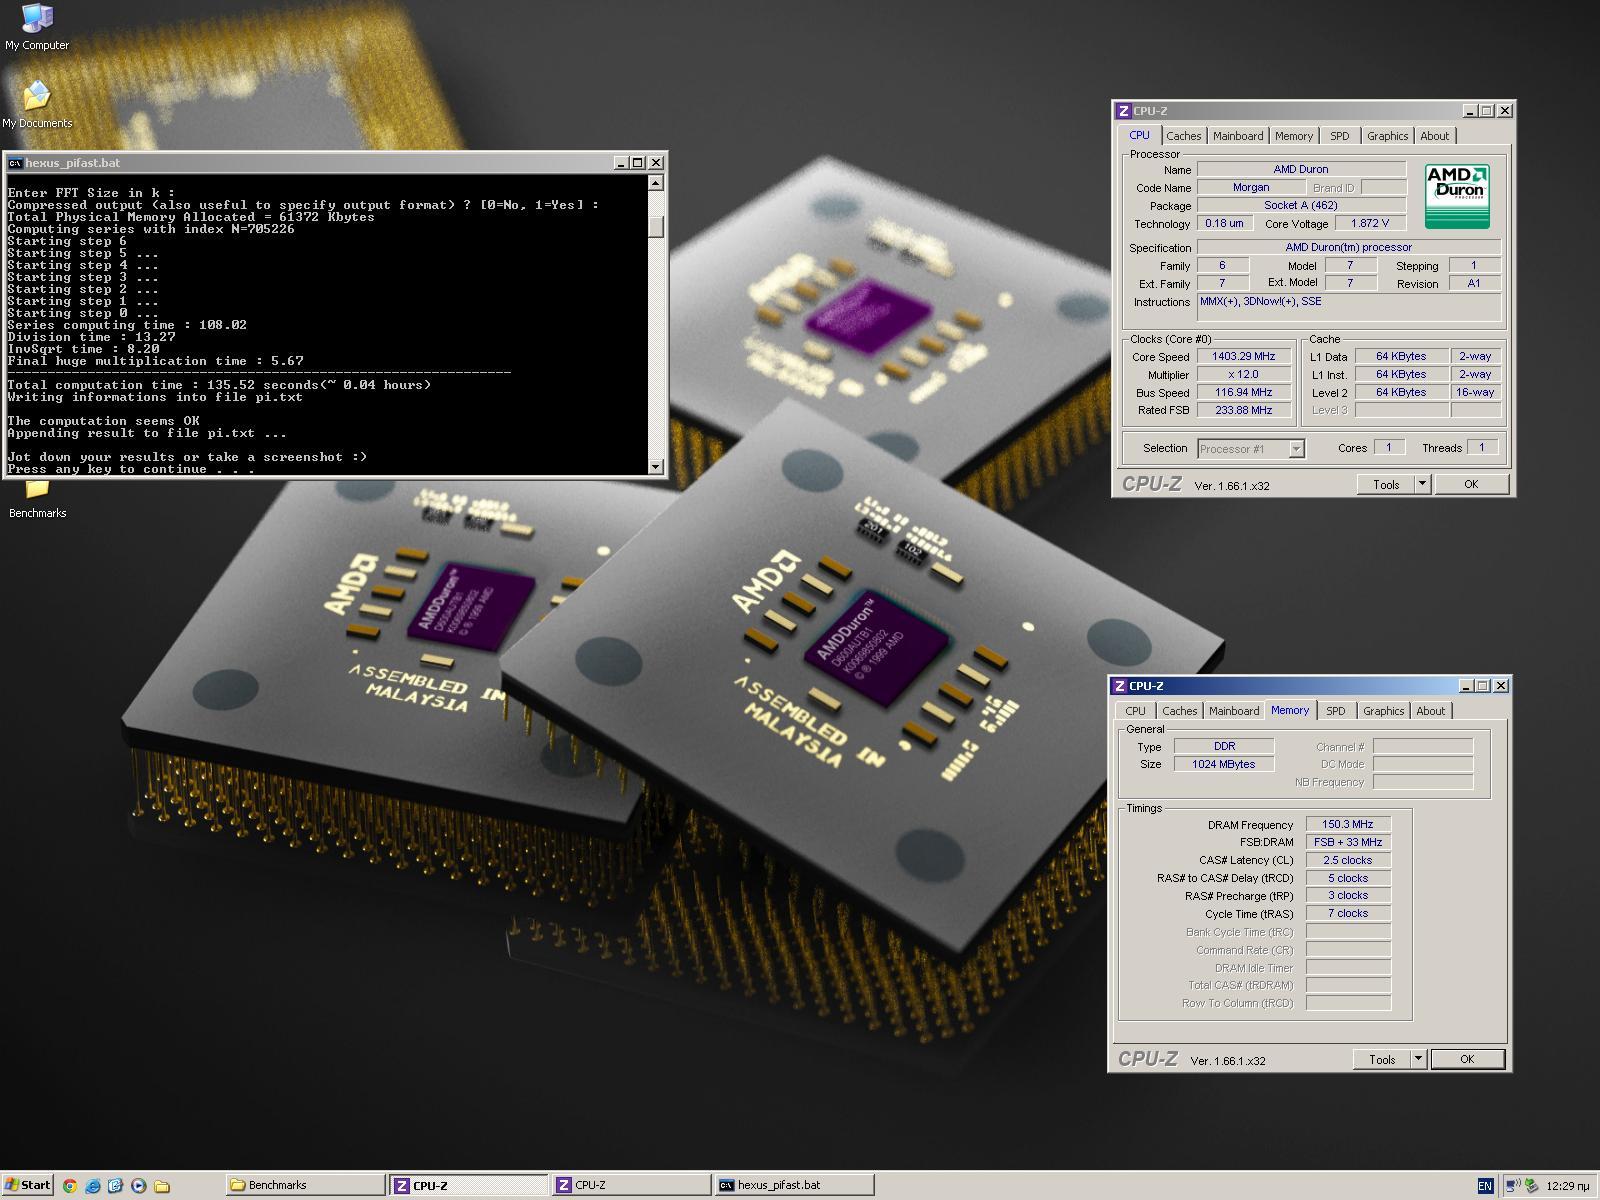Screen dimensions: 1600x1200
Task: Open About tab in lower CPU-Z window
Action: click(1430, 711)
